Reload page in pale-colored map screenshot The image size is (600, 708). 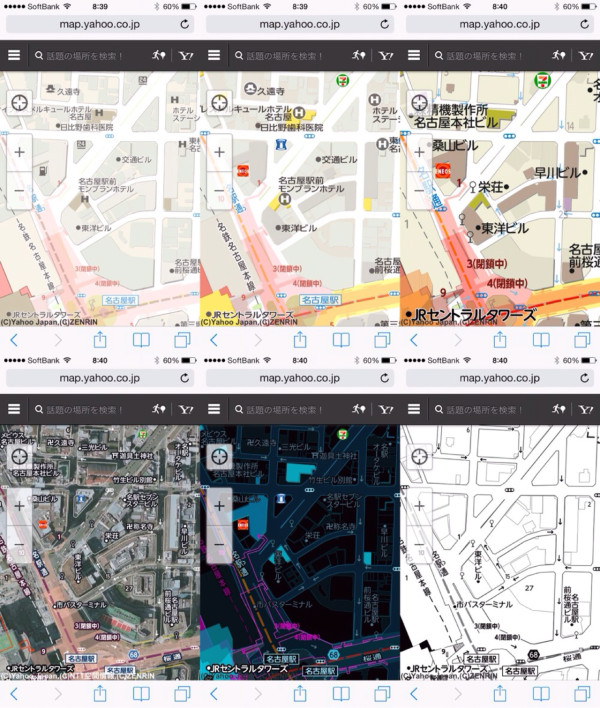(x=185, y=24)
